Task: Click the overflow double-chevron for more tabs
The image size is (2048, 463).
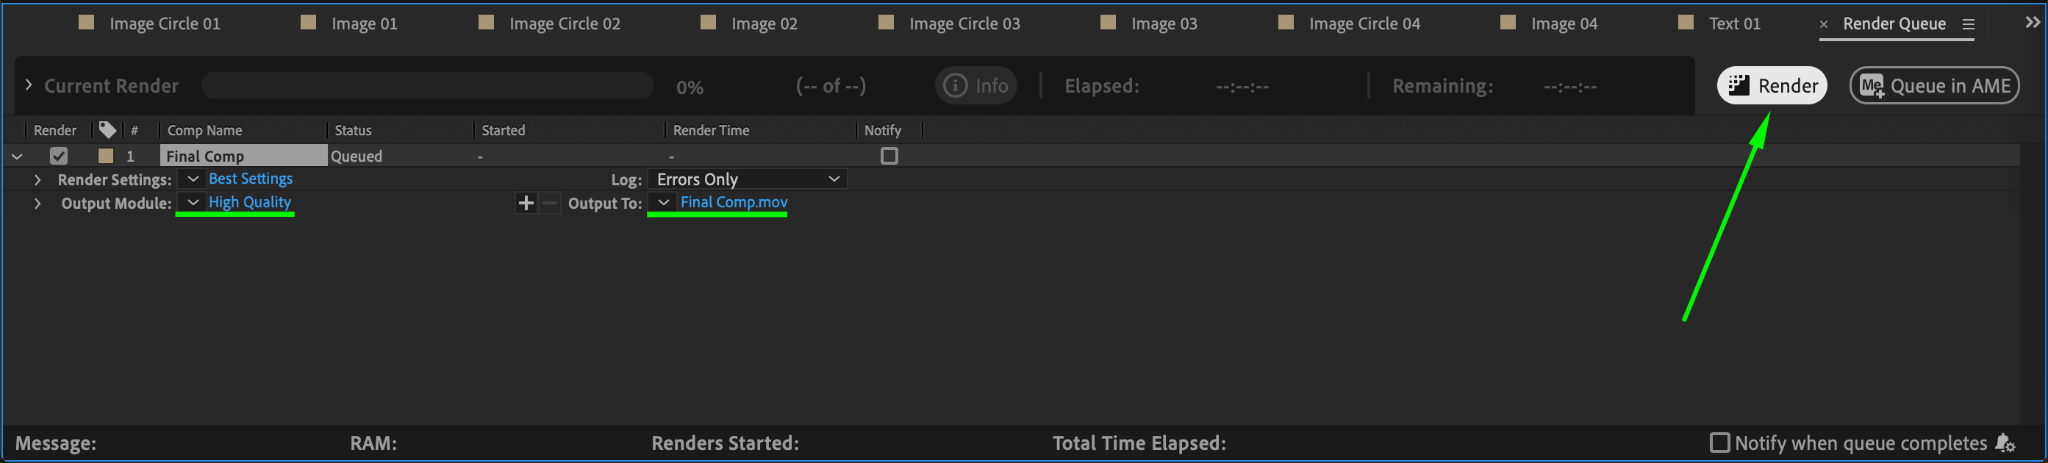Action: tap(2032, 22)
